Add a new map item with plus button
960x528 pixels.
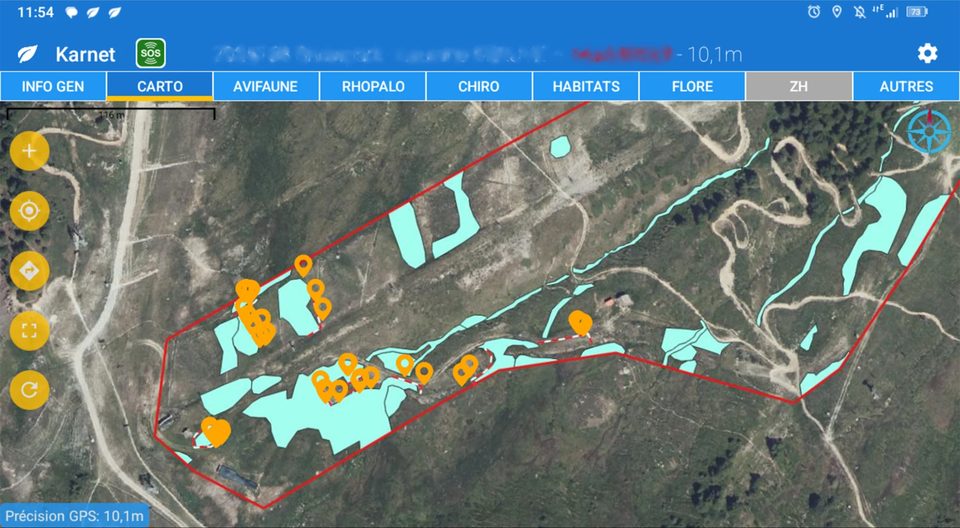click(x=29, y=151)
